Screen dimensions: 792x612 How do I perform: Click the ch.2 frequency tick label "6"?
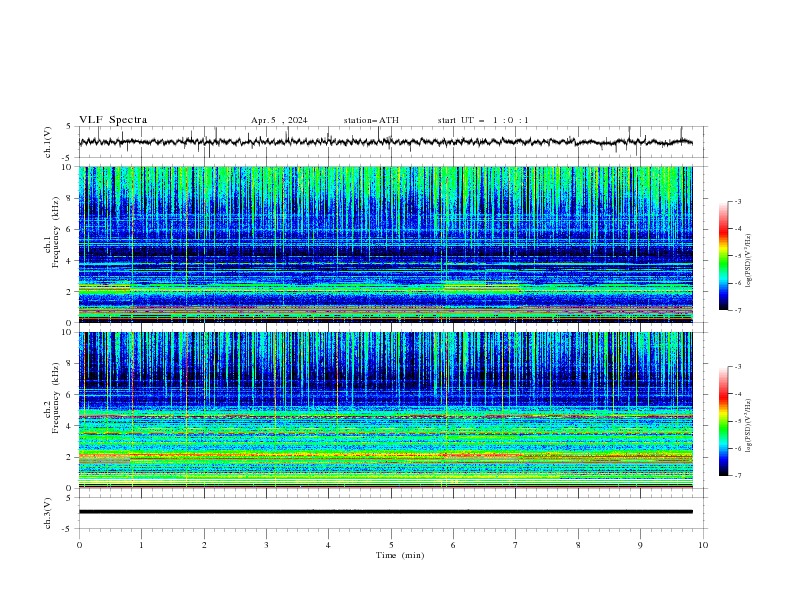click(69, 395)
